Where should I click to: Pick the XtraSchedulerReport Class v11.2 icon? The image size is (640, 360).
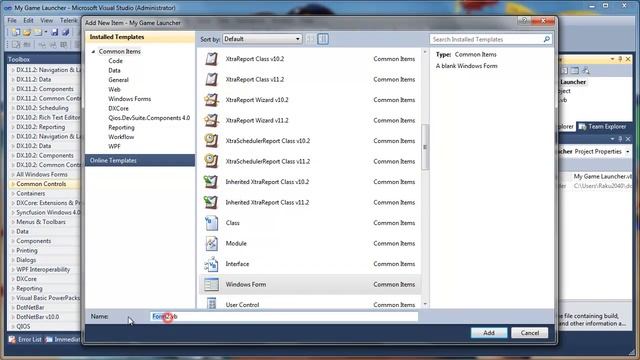pyautogui.click(x=211, y=161)
